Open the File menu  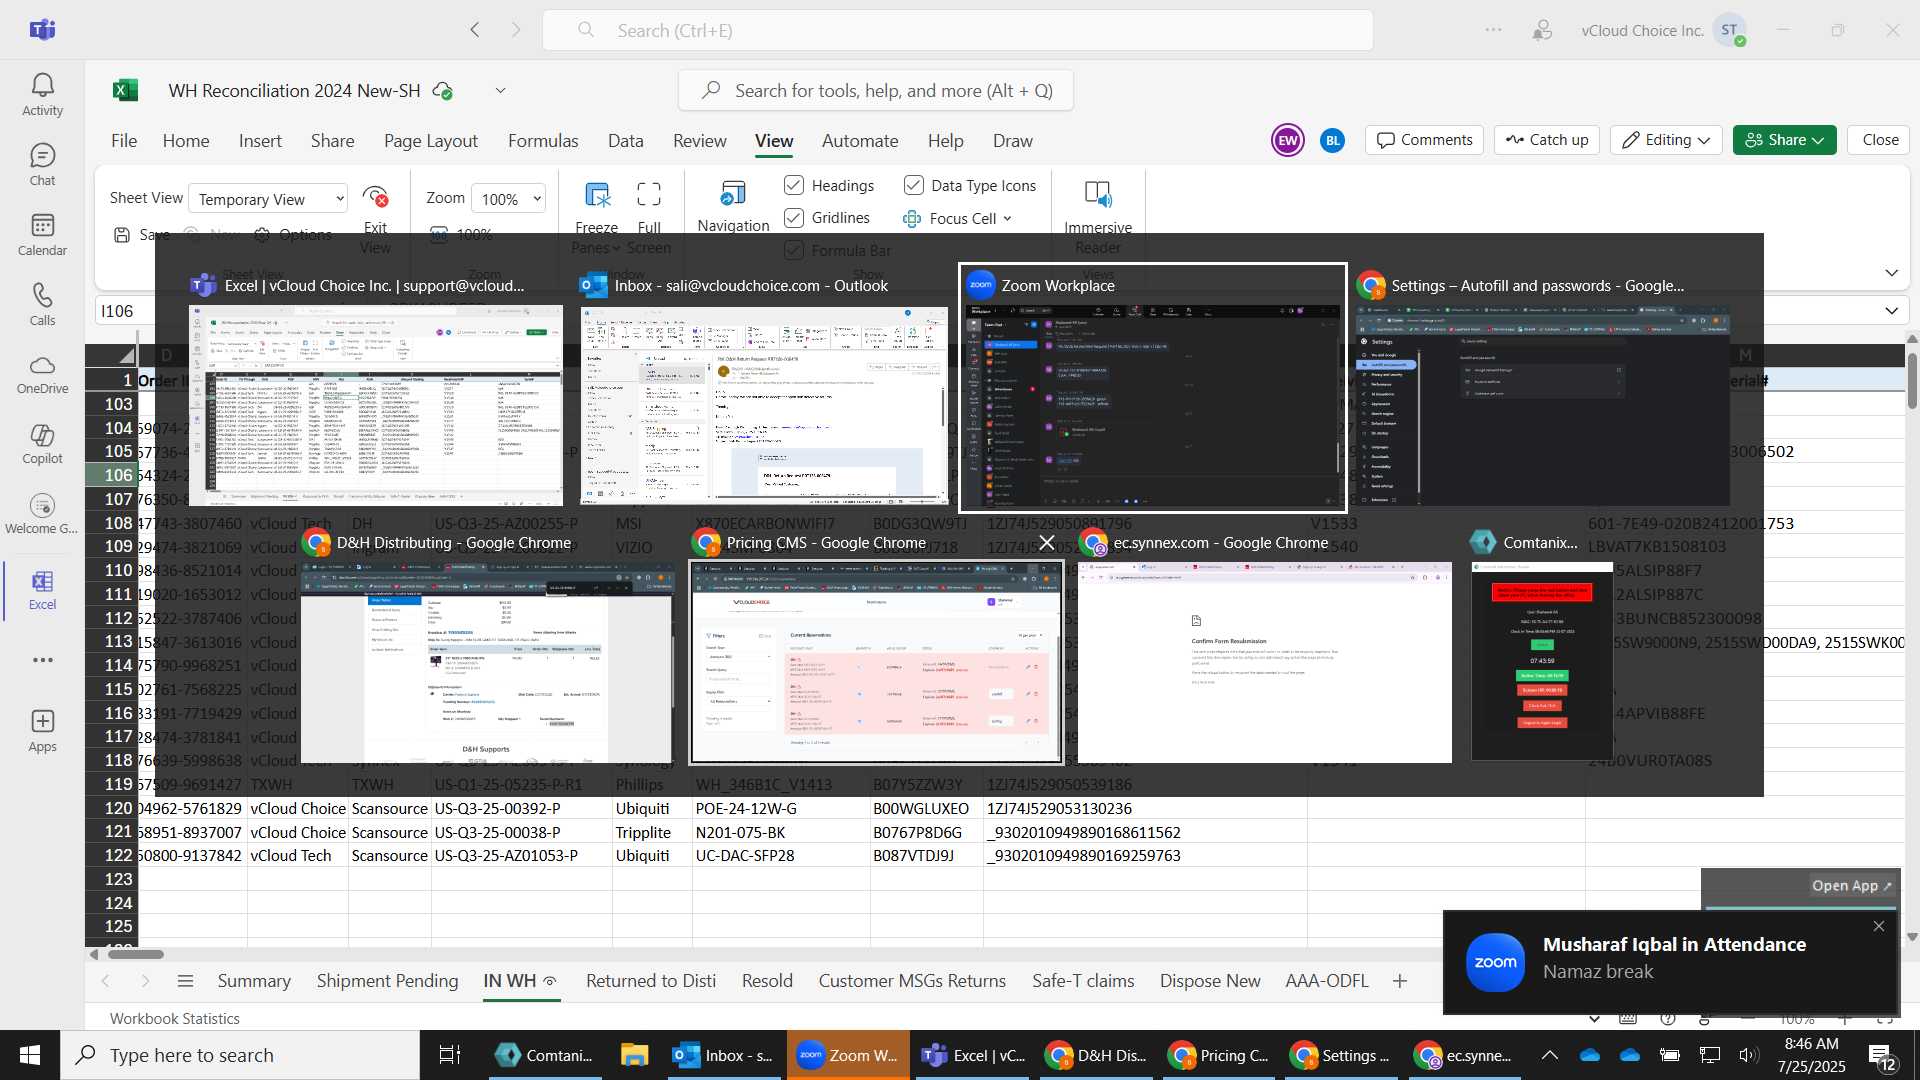(124, 141)
